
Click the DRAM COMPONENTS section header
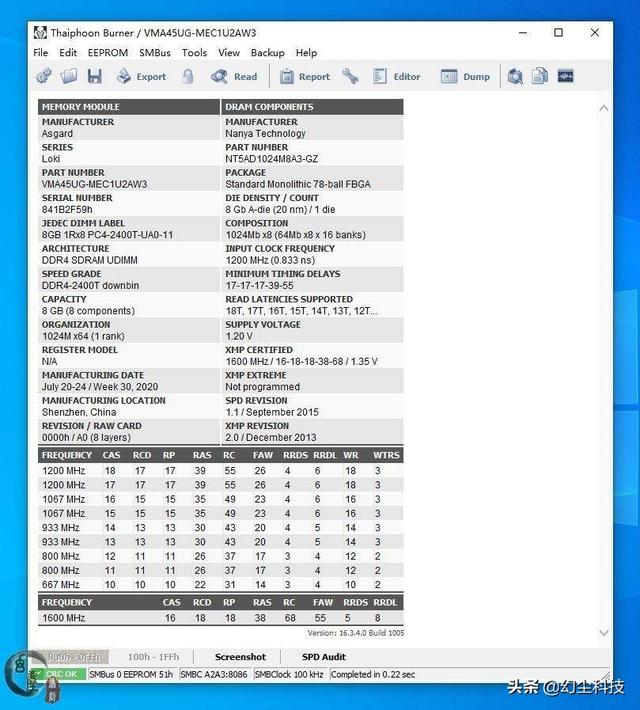[x=312, y=107]
